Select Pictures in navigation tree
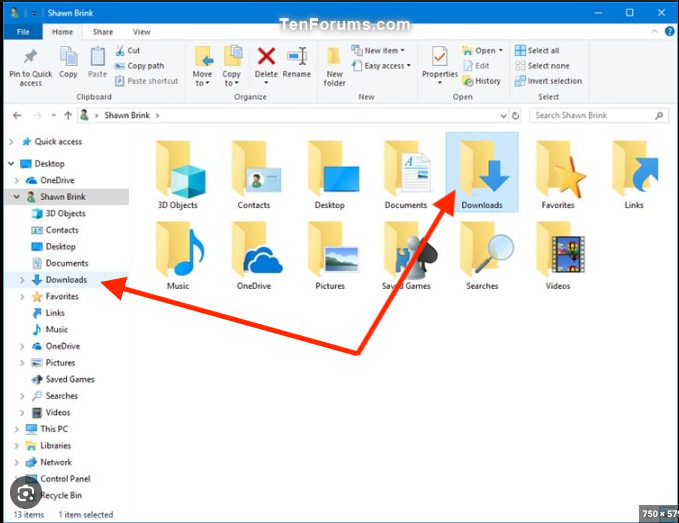Image resolution: width=679 pixels, height=523 pixels. (60, 363)
